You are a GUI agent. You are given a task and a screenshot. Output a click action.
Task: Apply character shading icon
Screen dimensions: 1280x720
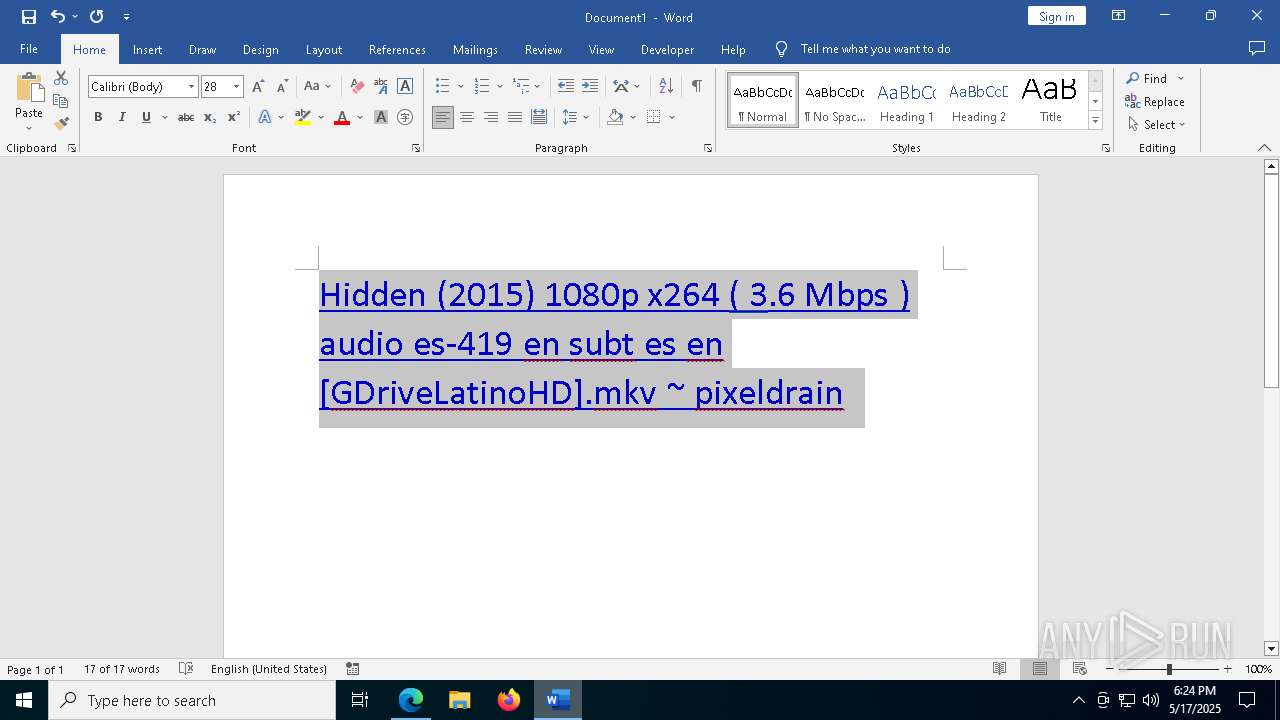tap(381, 117)
